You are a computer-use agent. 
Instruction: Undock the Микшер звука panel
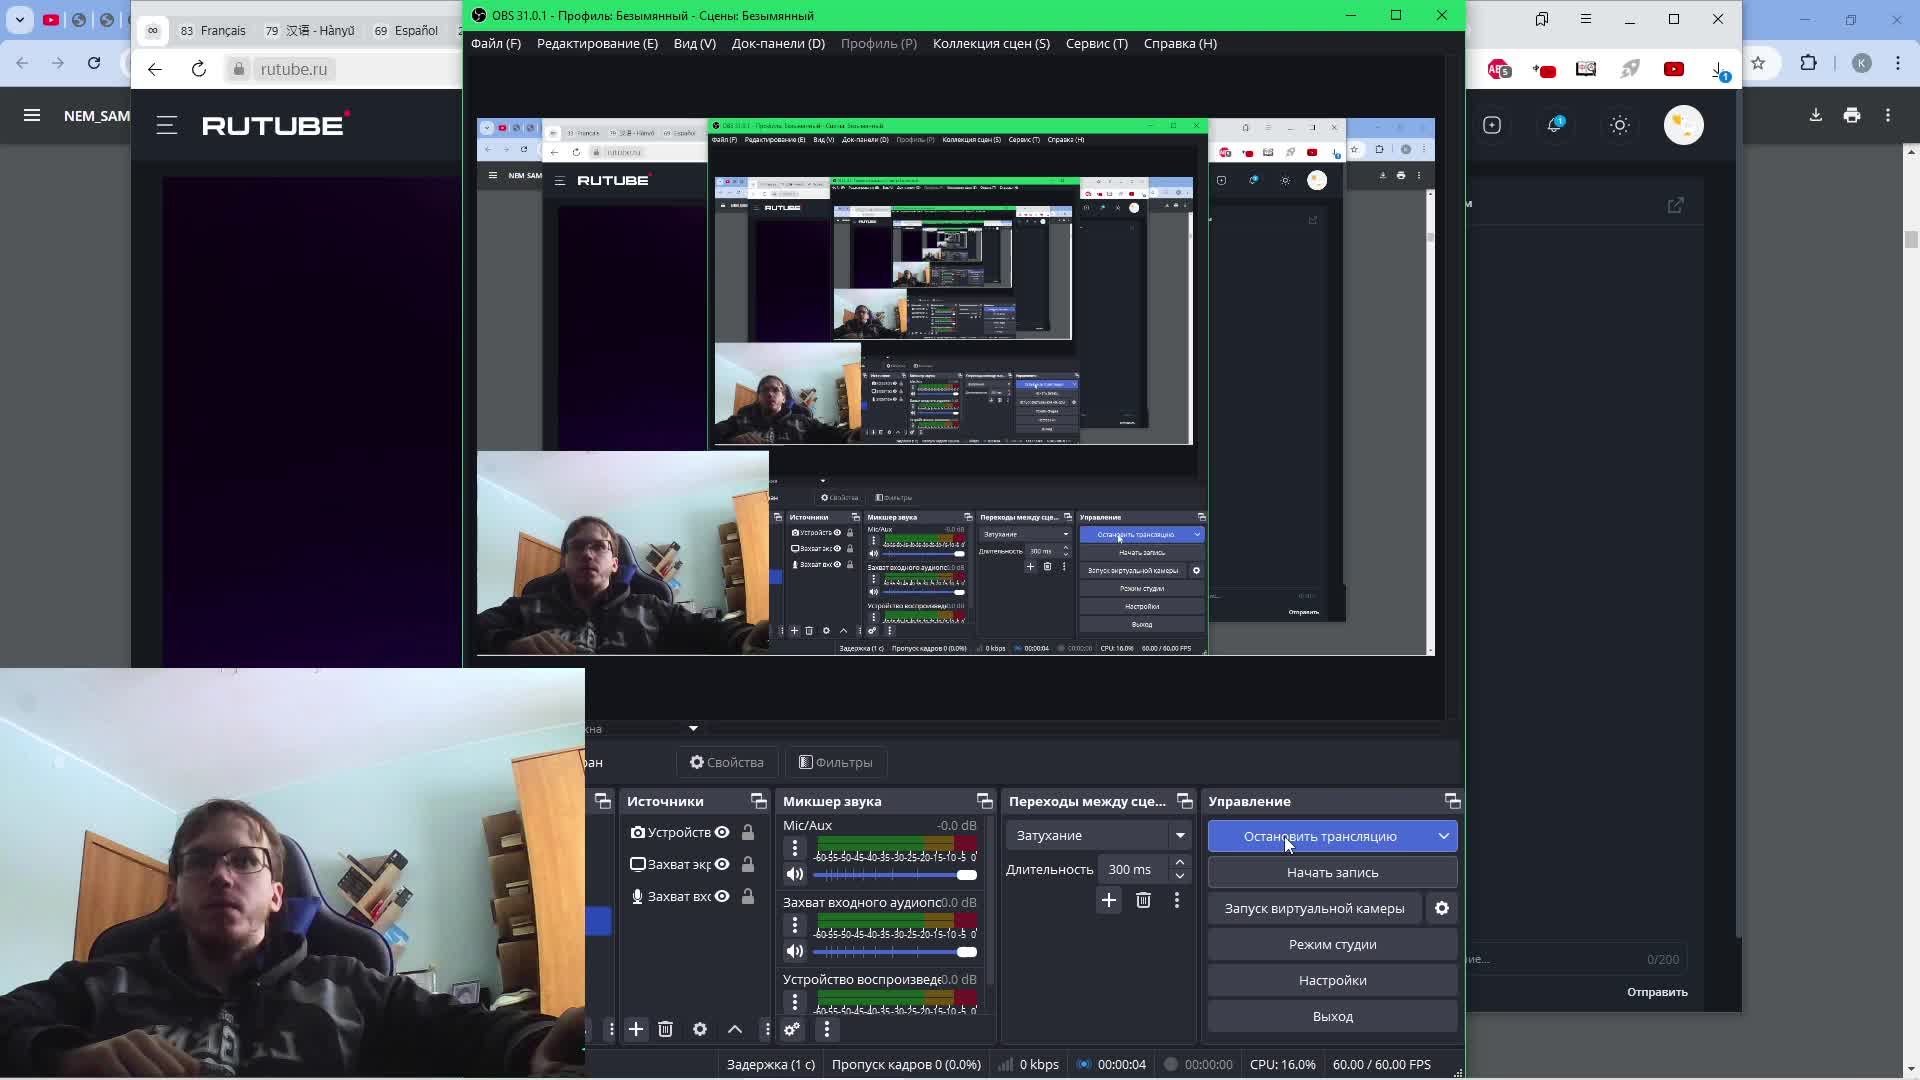point(984,801)
